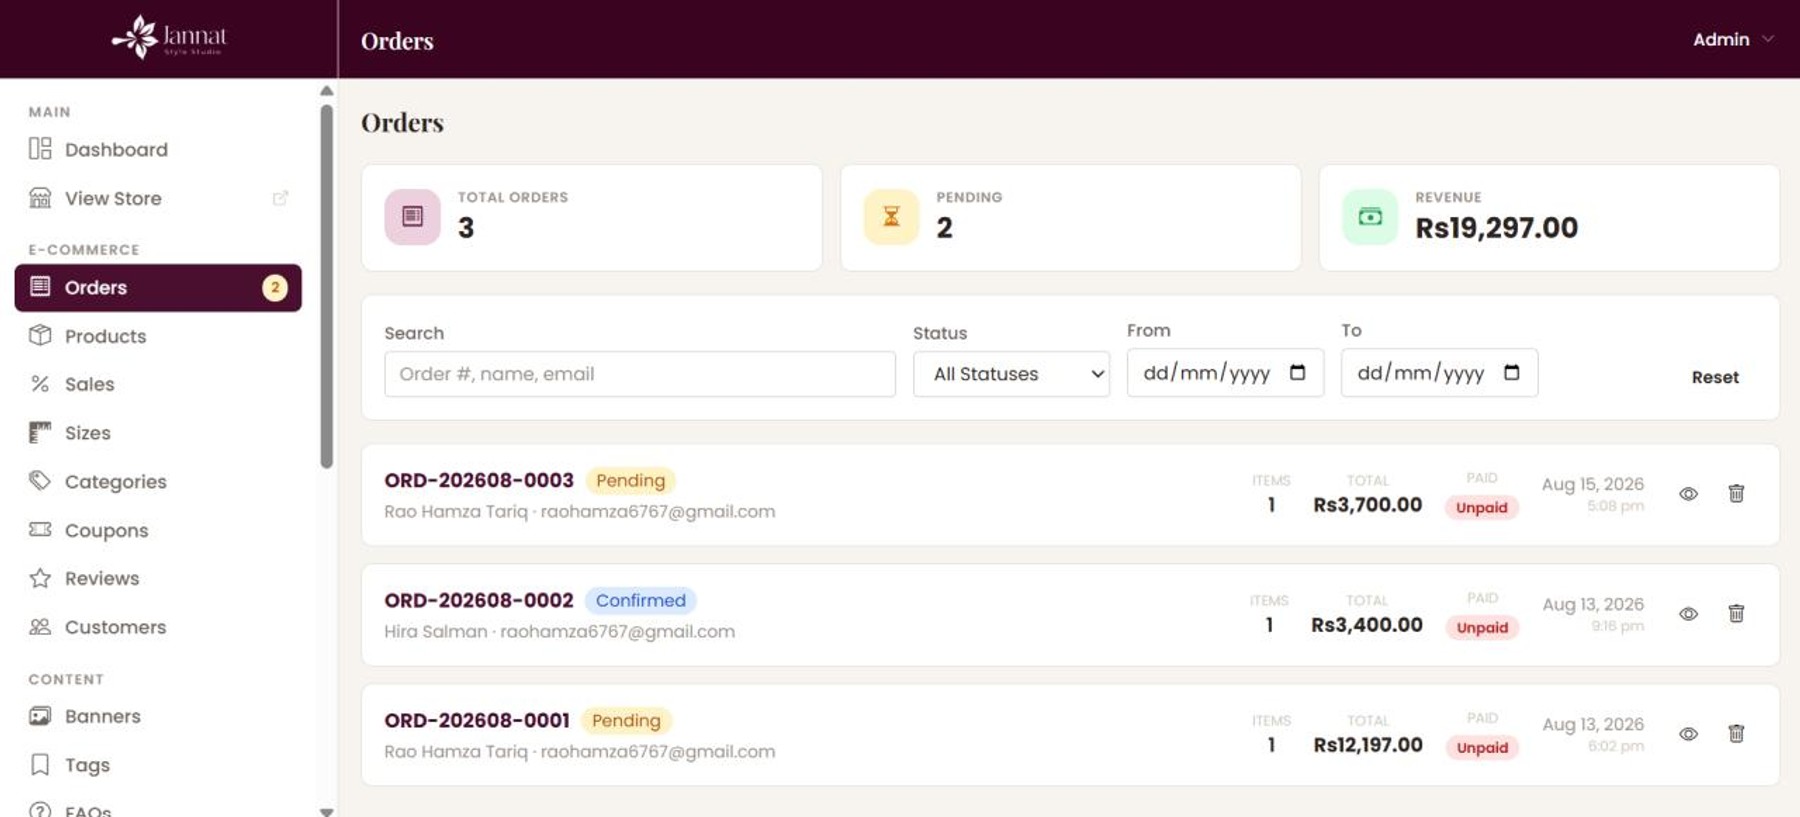Viewport: 1800px width, 817px height.
Task: Remove order ORD-202608-0001 using trash icon
Action: click(x=1736, y=733)
